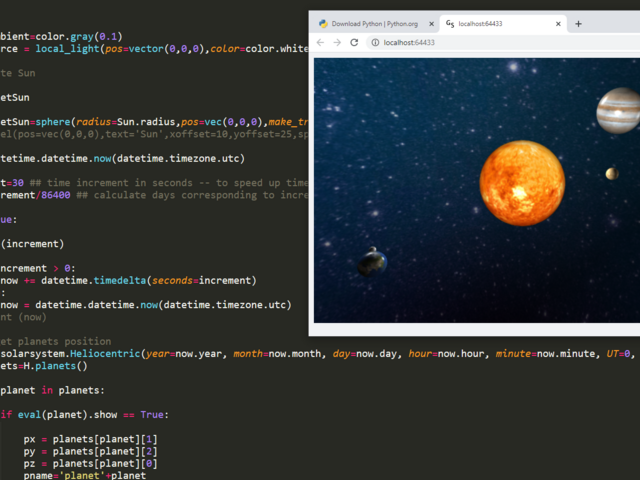Reload the localhost page

pos(355,43)
